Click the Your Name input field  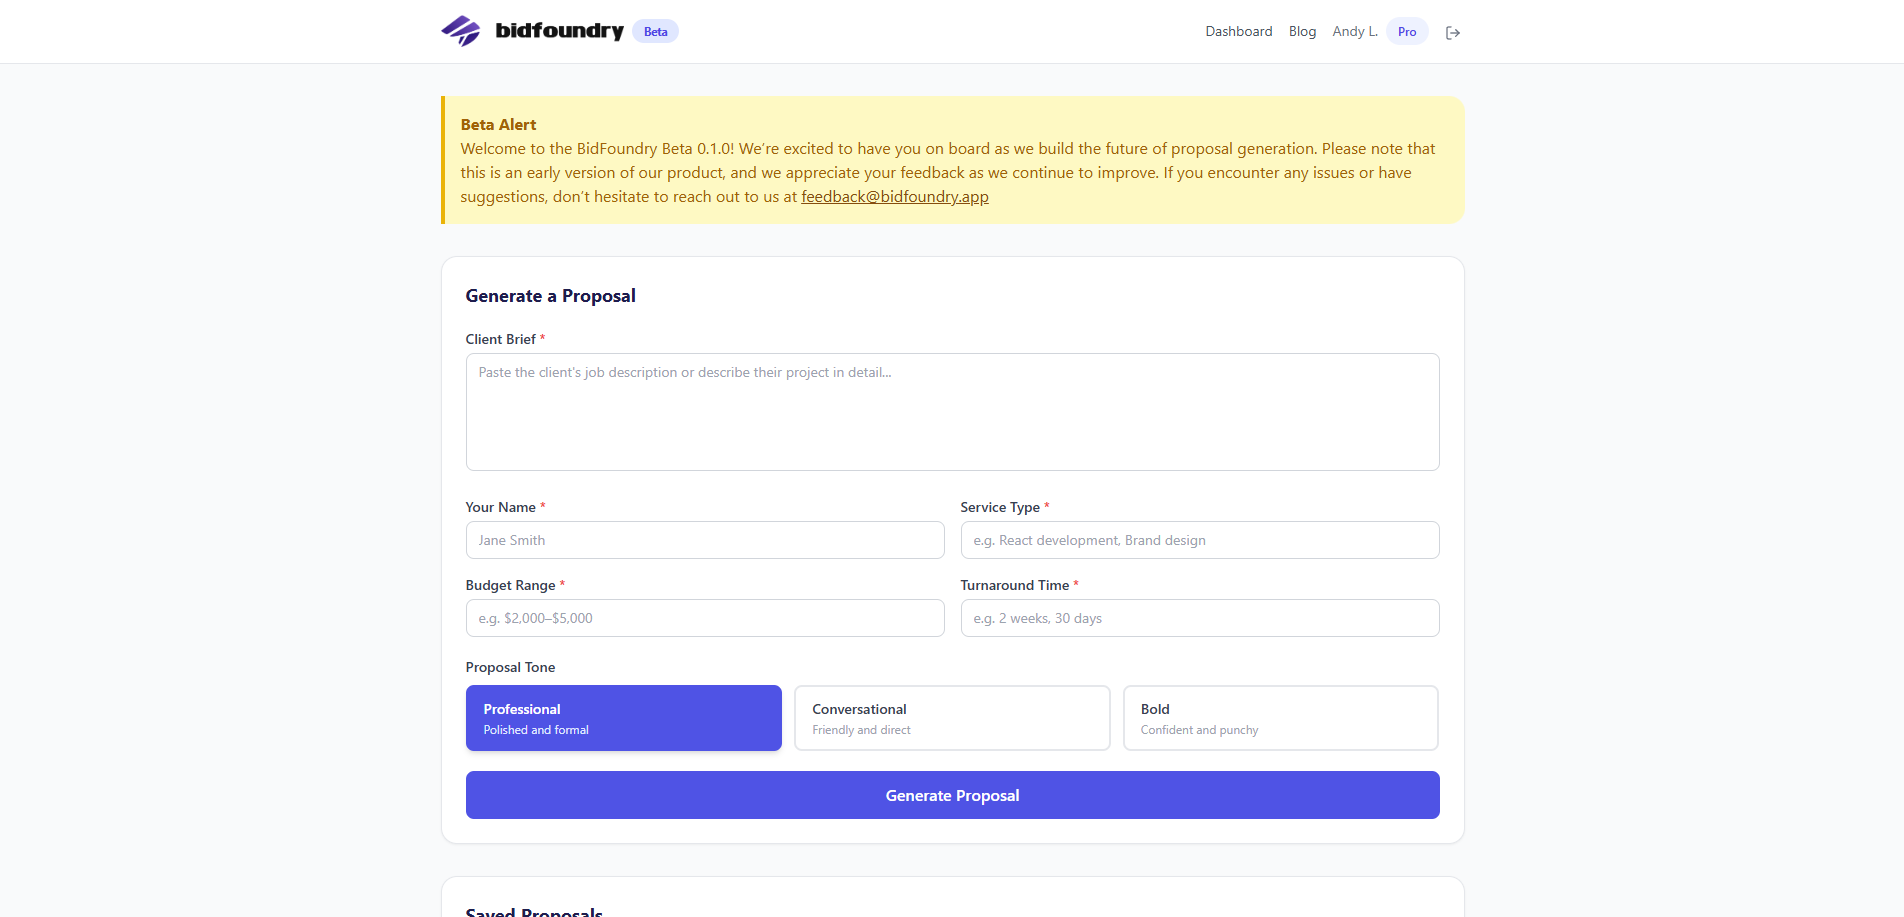pyautogui.click(x=705, y=540)
